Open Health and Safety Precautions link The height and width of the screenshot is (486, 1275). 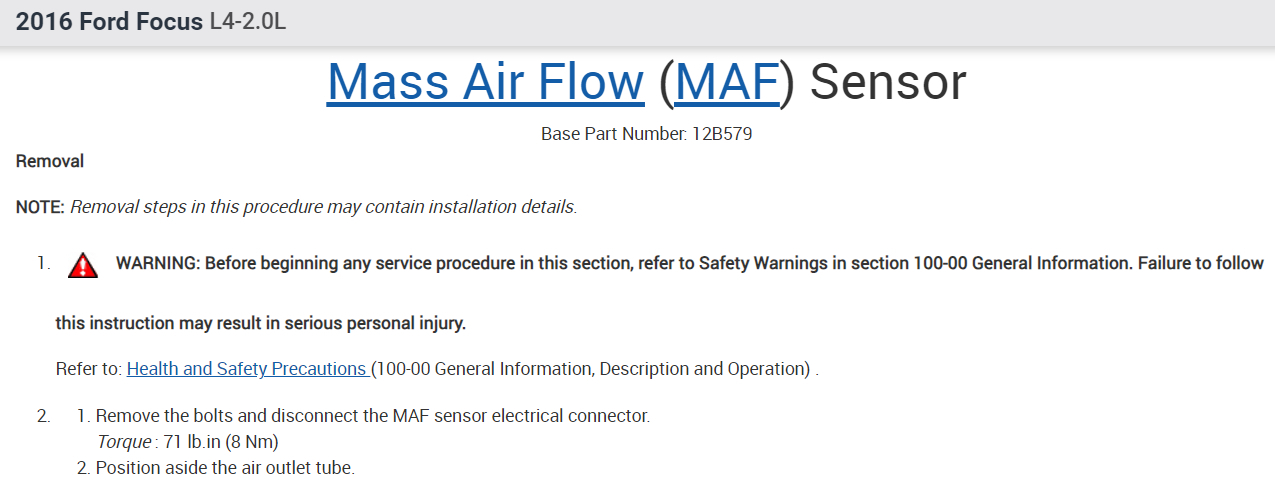[x=248, y=369]
